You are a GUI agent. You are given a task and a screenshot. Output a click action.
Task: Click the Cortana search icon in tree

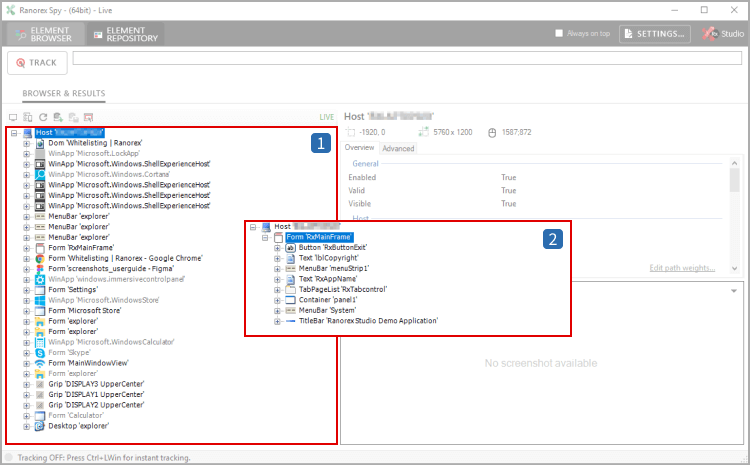[40, 174]
